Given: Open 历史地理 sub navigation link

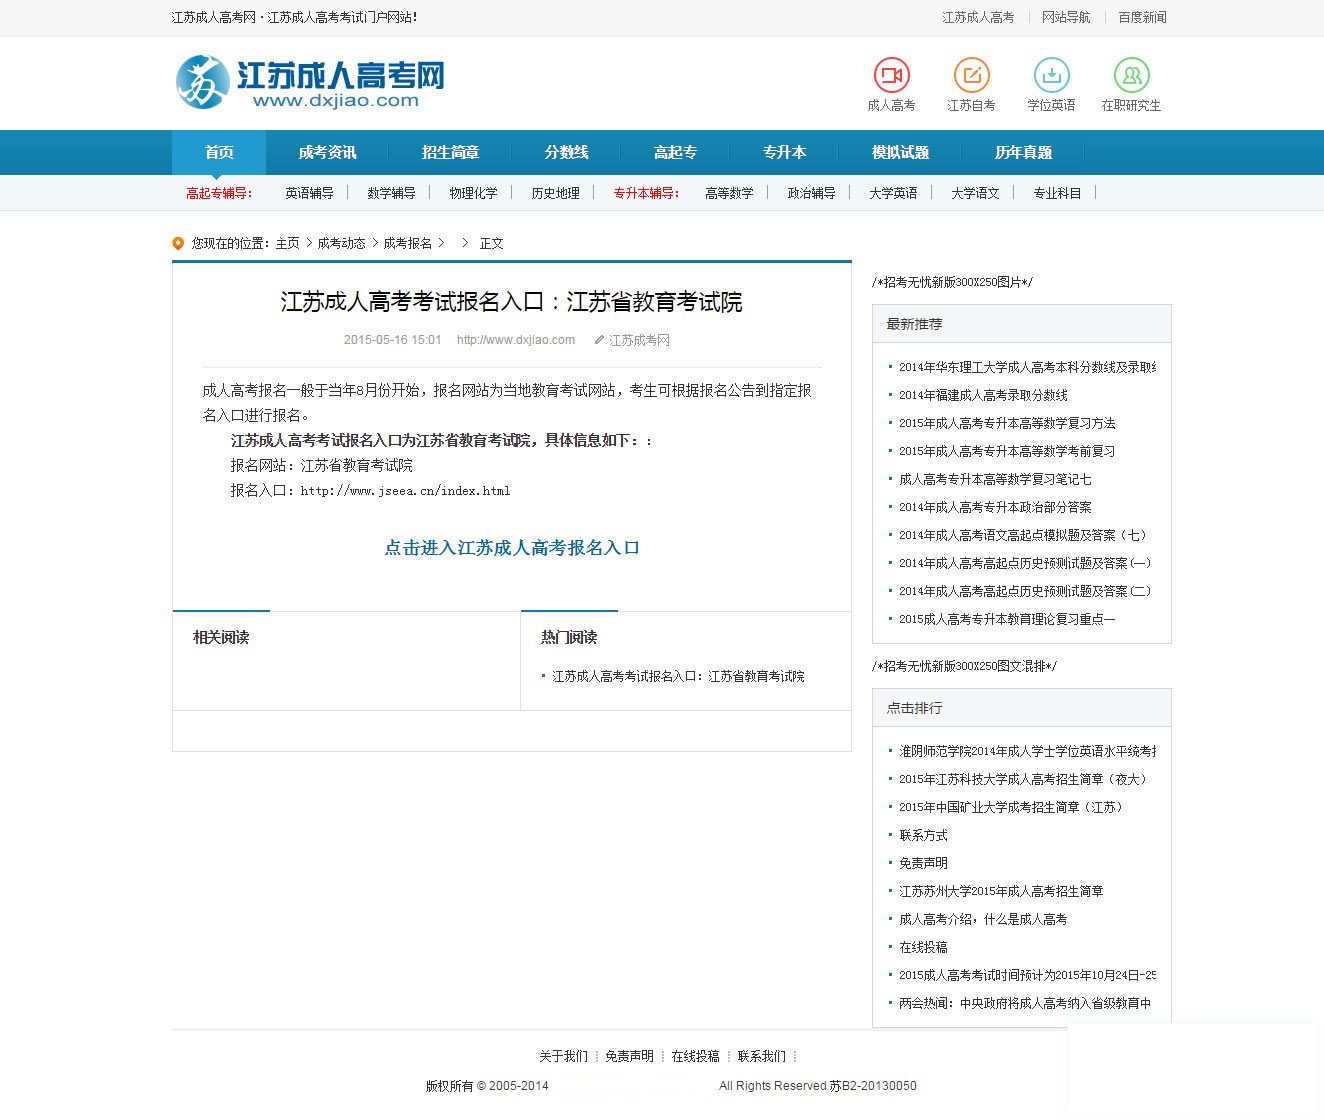Looking at the screenshot, I should (555, 193).
